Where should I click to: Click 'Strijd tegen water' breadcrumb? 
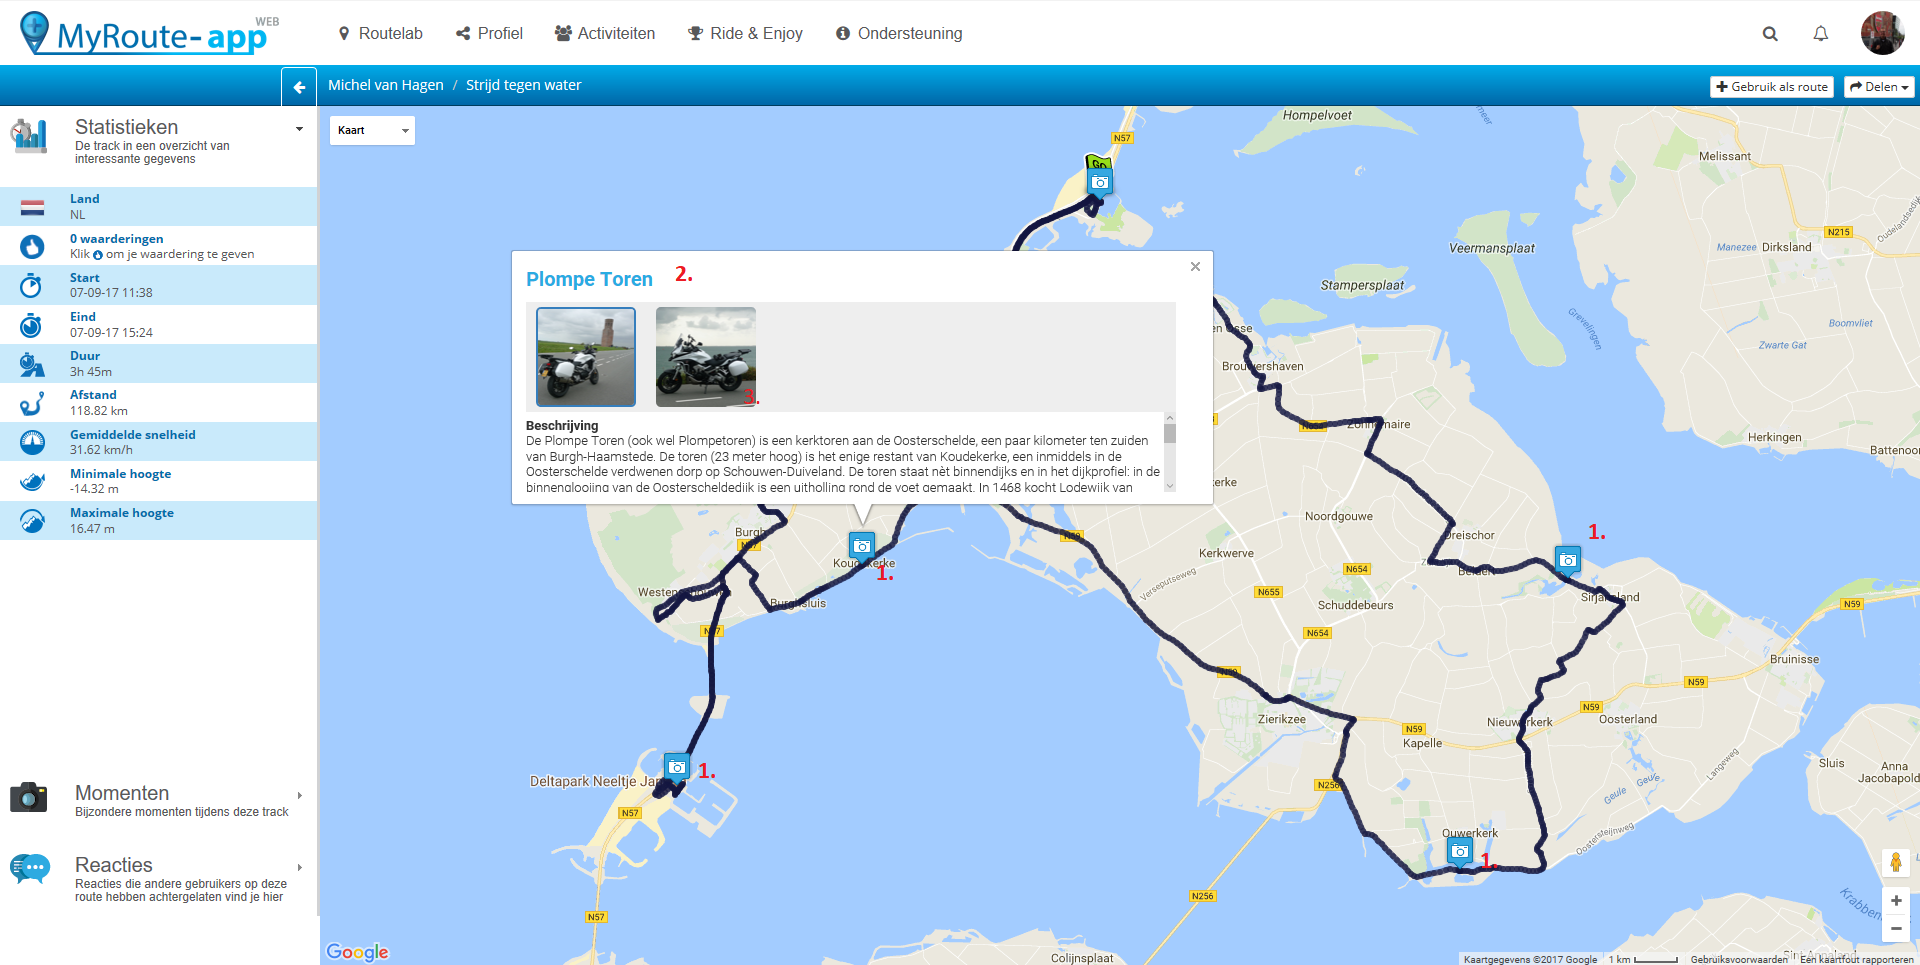(523, 85)
